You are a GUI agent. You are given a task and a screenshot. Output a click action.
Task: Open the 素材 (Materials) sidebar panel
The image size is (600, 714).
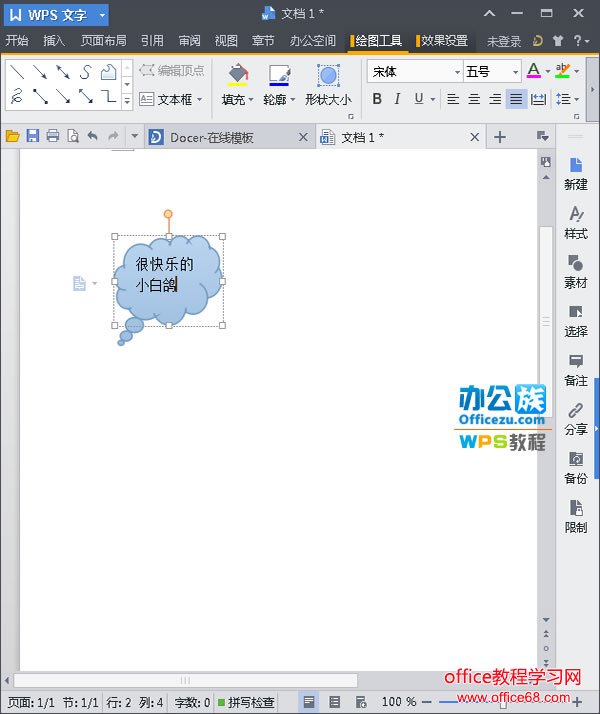[576, 270]
